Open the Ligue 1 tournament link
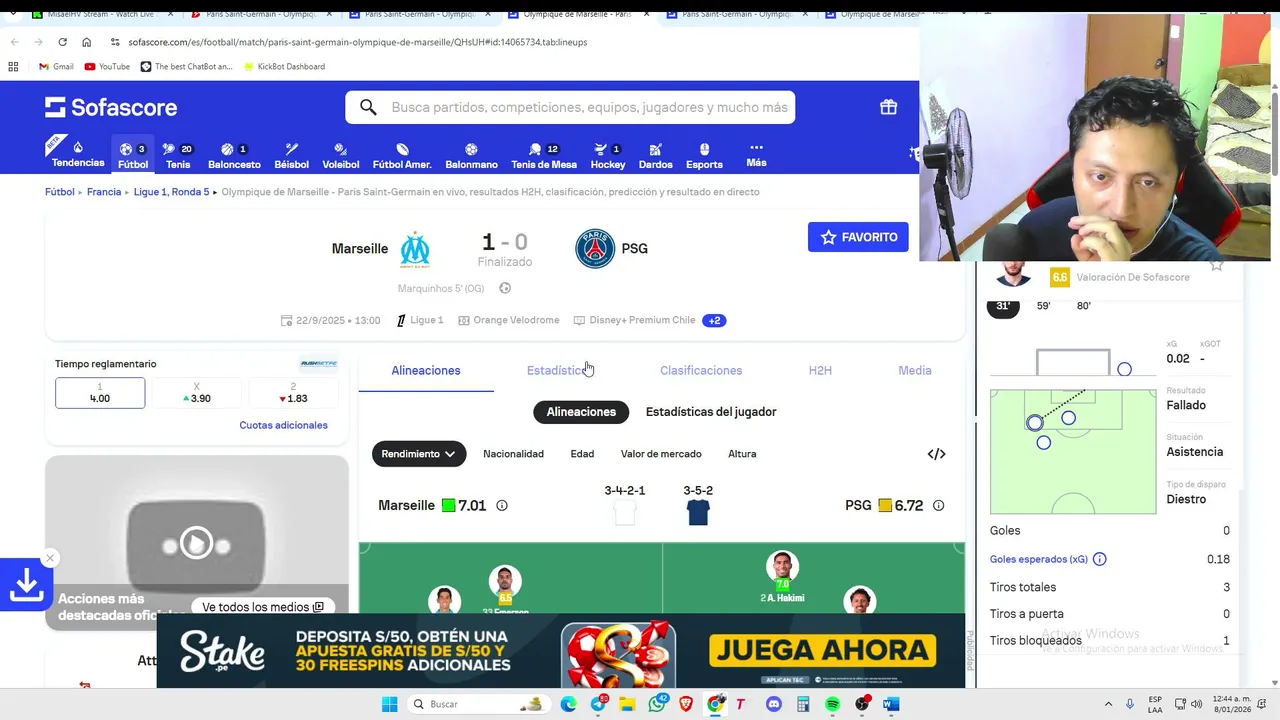Image resolution: width=1280 pixels, height=720 pixels. (x=420, y=320)
